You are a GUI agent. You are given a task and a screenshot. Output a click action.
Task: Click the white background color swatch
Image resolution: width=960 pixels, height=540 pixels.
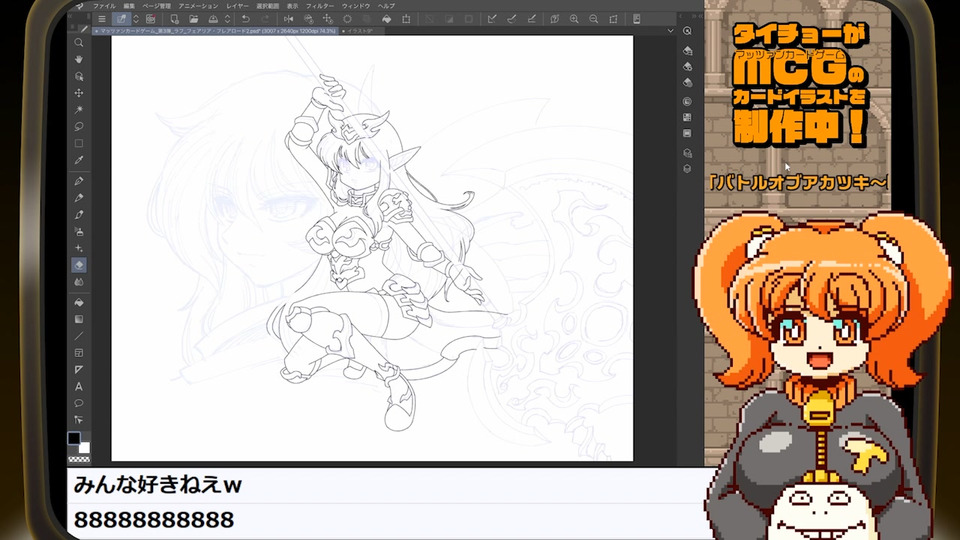[84, 446]
